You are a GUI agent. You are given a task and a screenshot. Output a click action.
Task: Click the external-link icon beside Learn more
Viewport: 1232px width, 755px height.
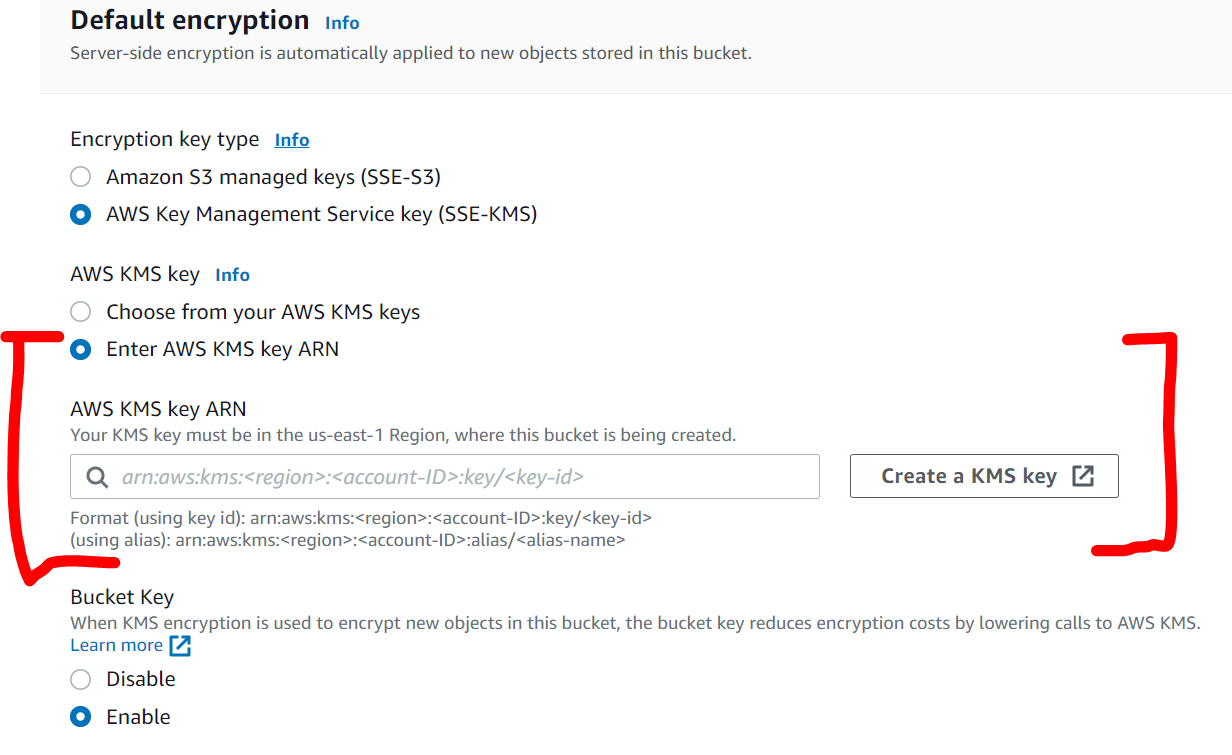(180, 646)
